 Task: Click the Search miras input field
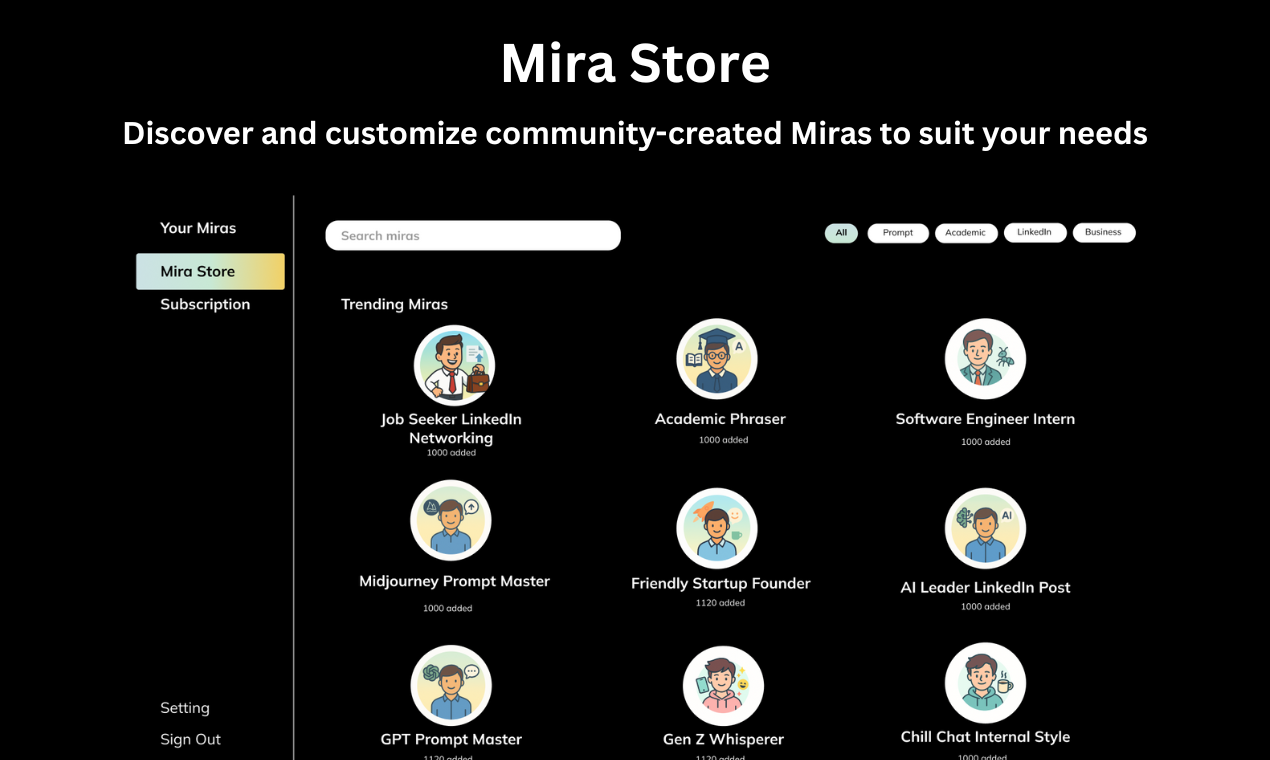[472, 235]
